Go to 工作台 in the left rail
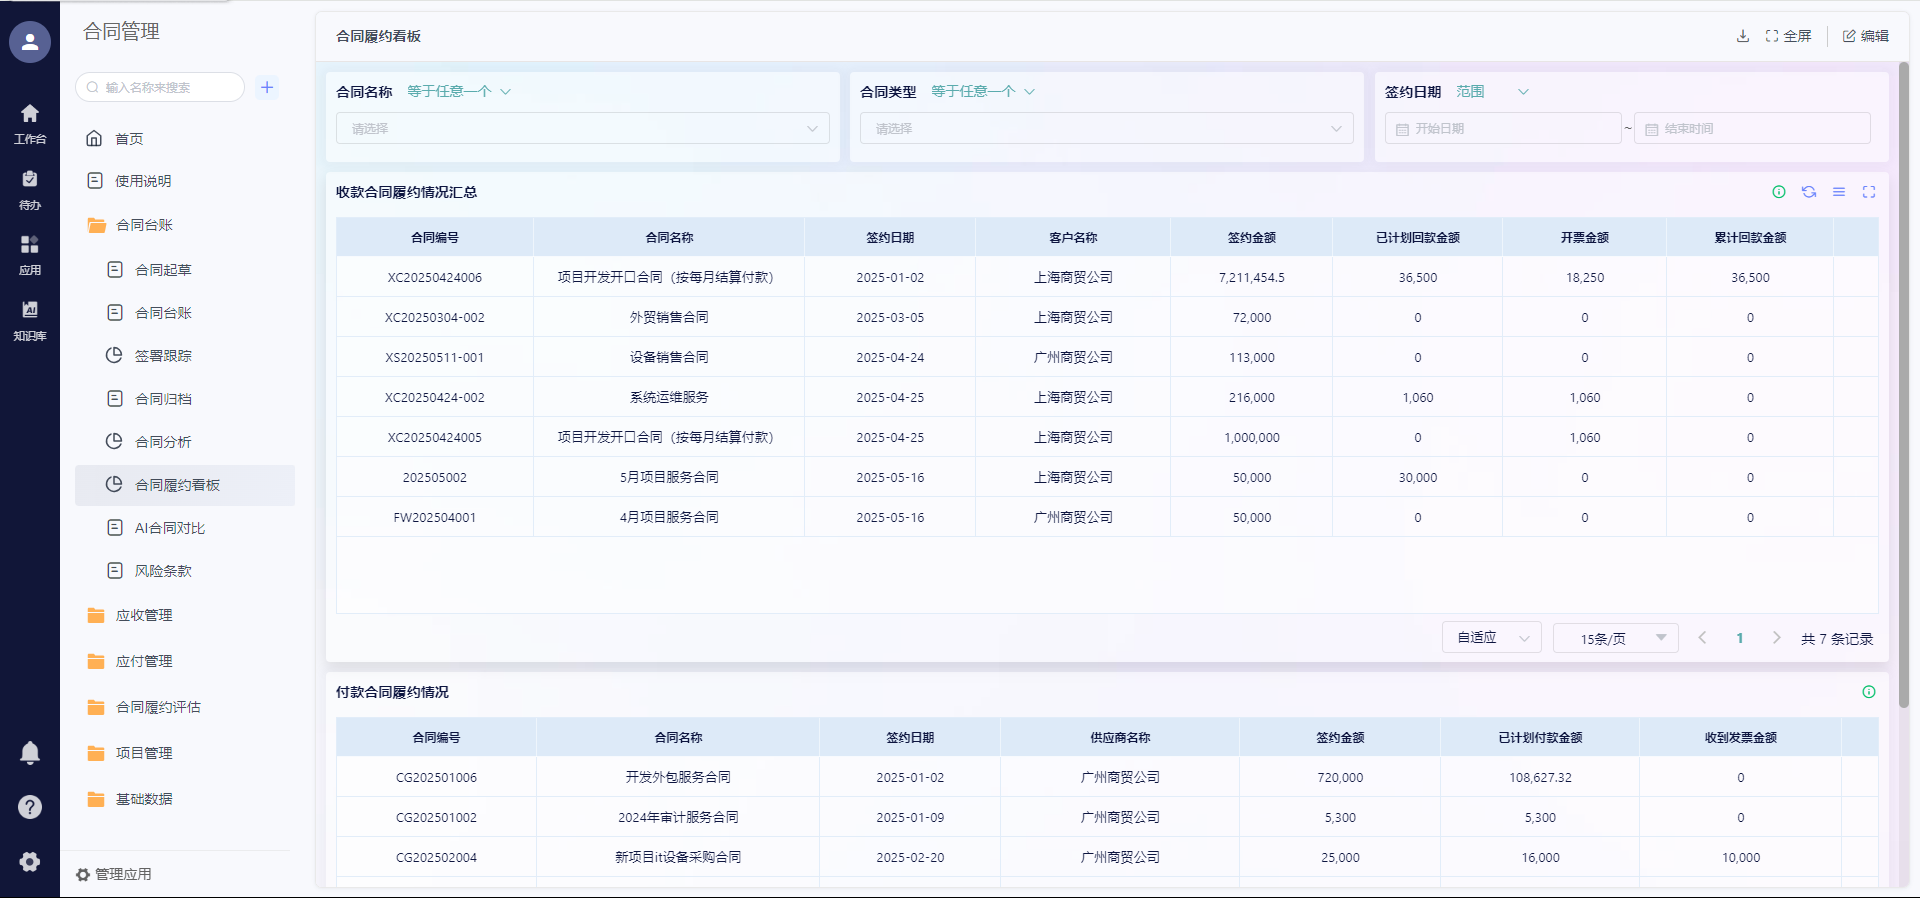Screen dimensions: 1920x898 click(x=30, y=123)
